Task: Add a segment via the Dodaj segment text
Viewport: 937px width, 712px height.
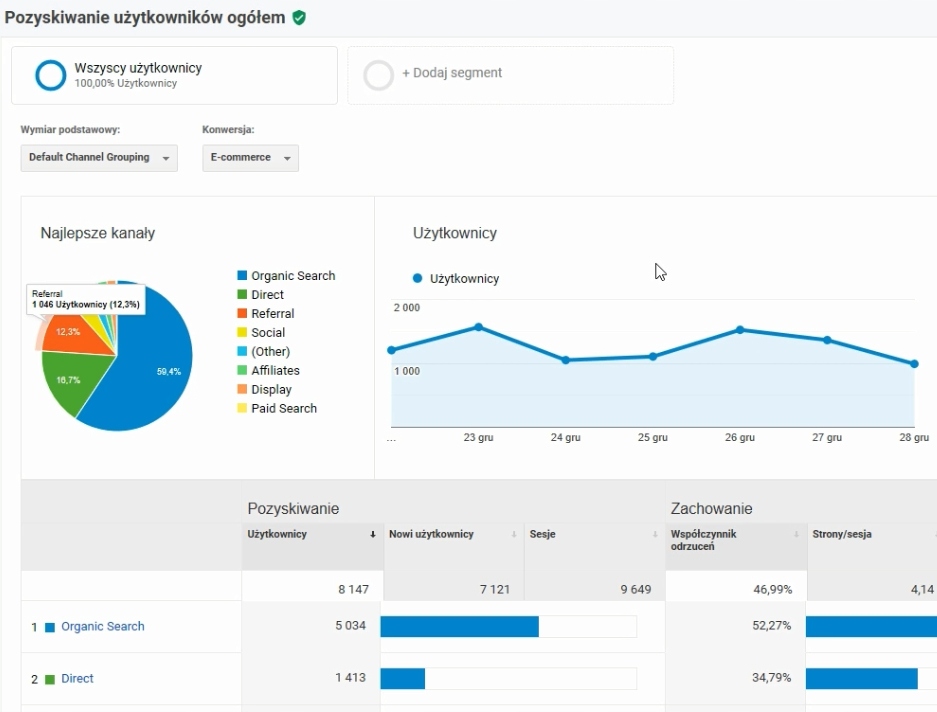Action: [x=452, y=73]
